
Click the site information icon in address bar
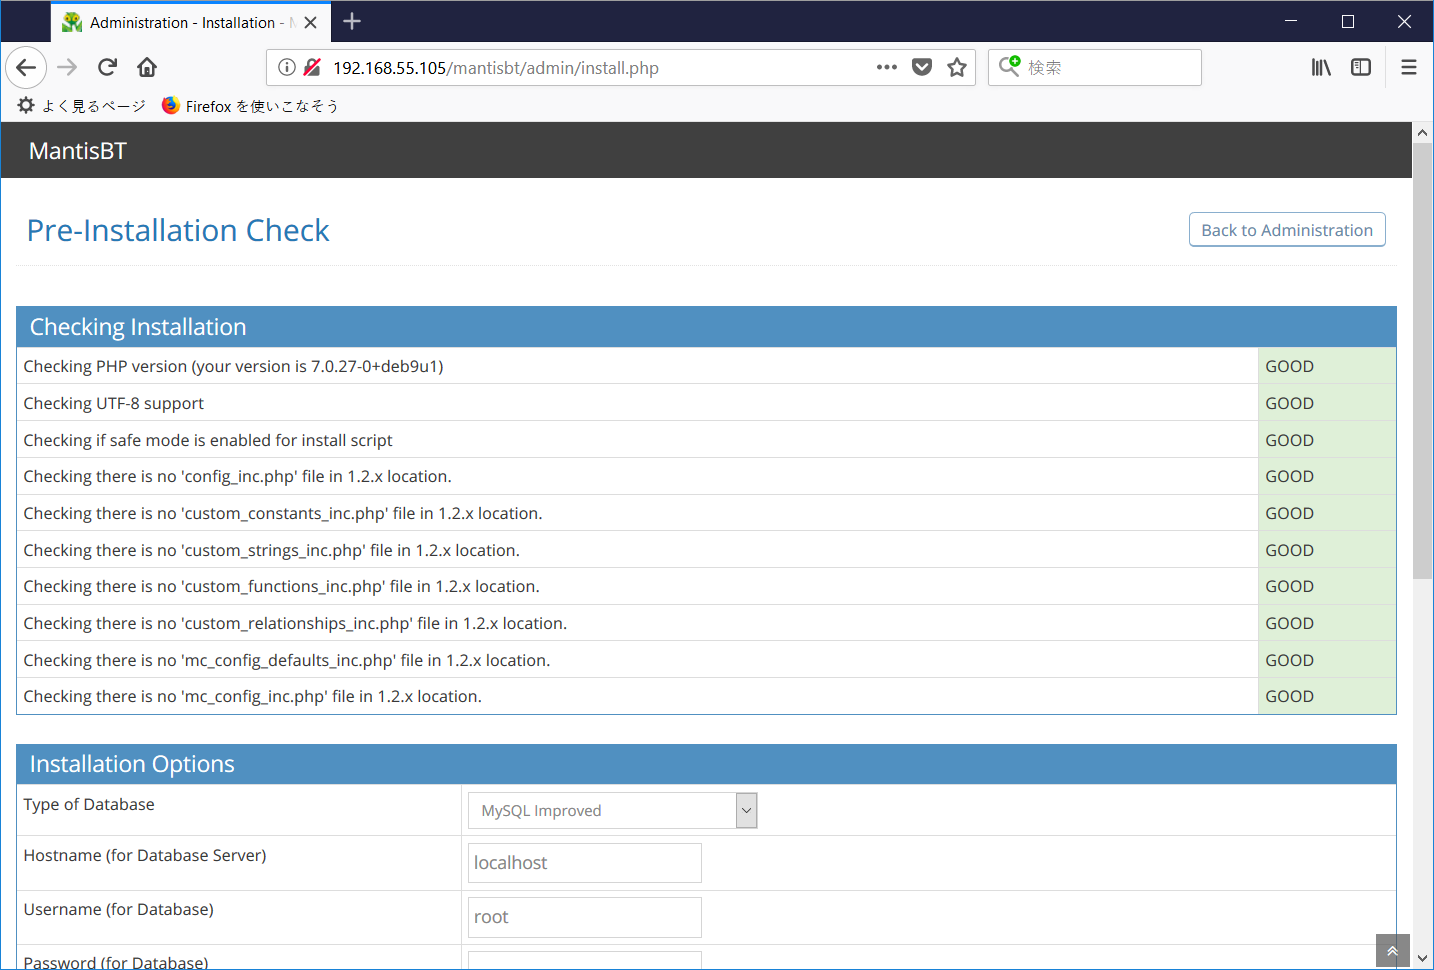pos(287,67)
